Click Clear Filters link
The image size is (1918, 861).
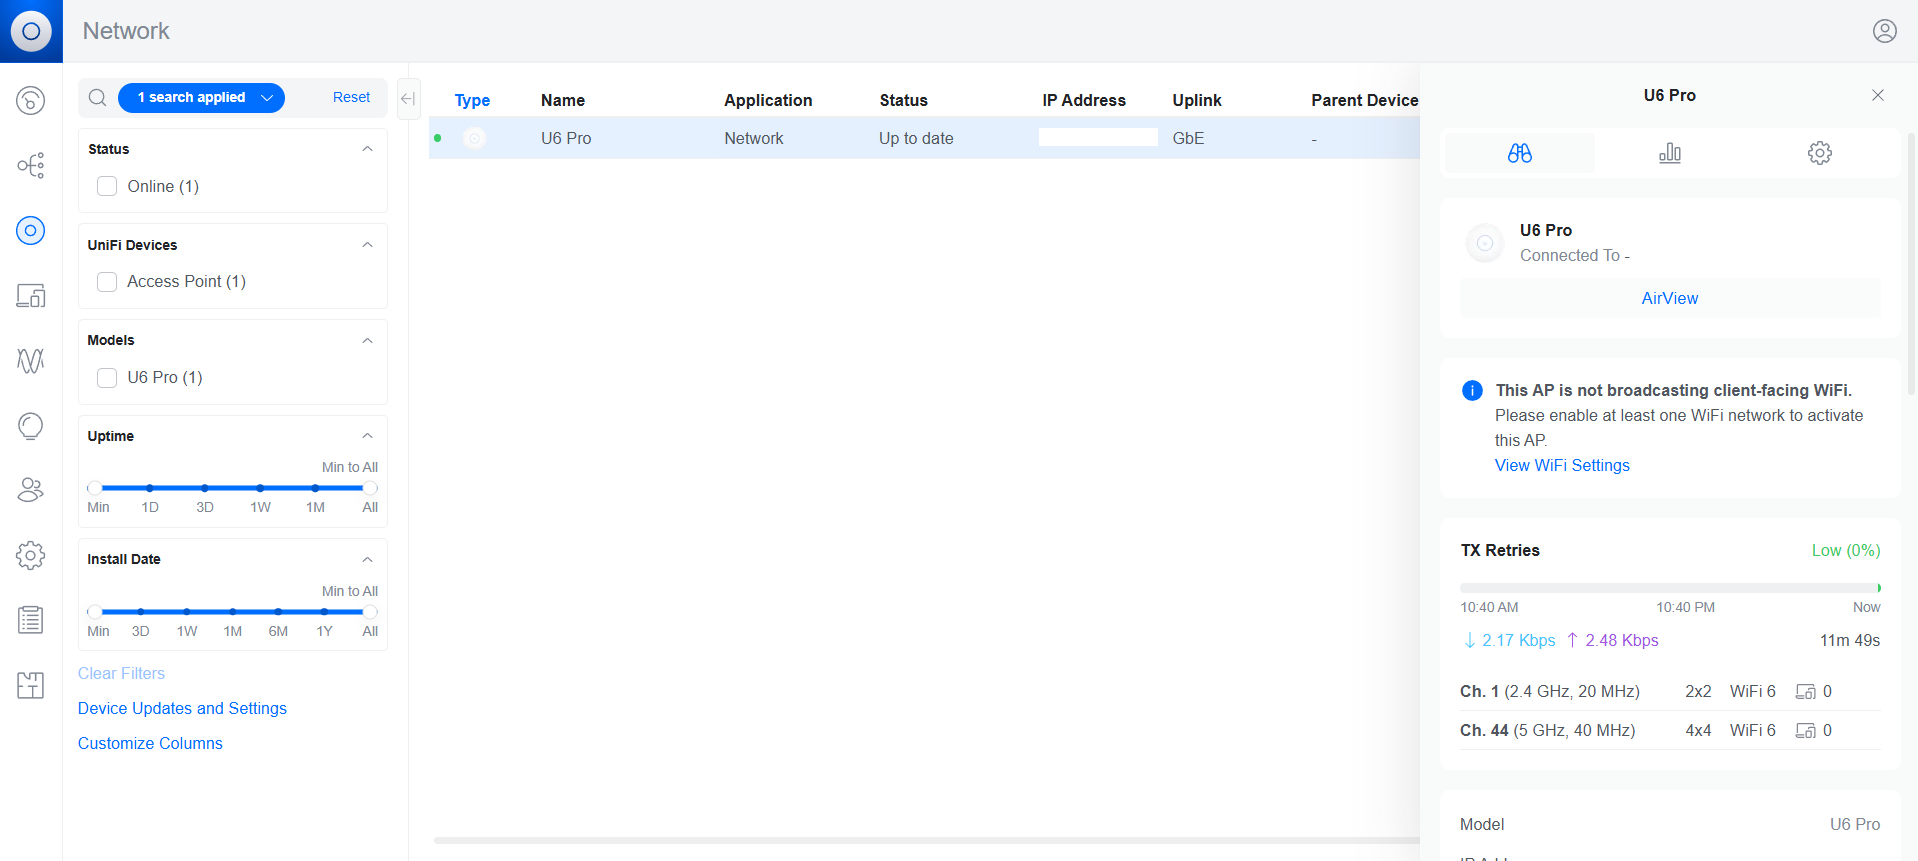[121, 673]
